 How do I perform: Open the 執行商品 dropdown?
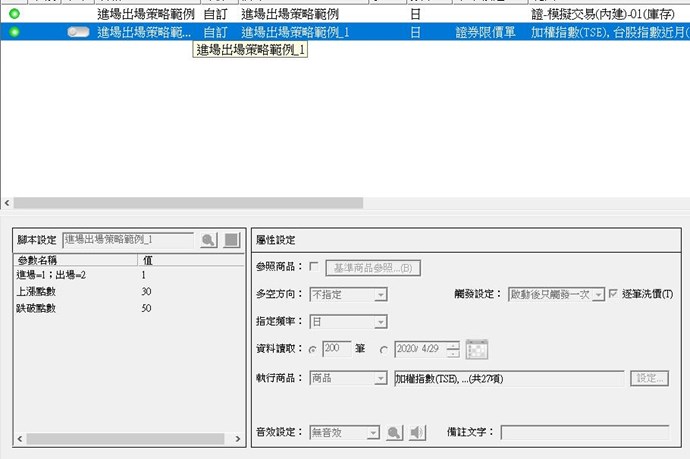pos(380,378)
